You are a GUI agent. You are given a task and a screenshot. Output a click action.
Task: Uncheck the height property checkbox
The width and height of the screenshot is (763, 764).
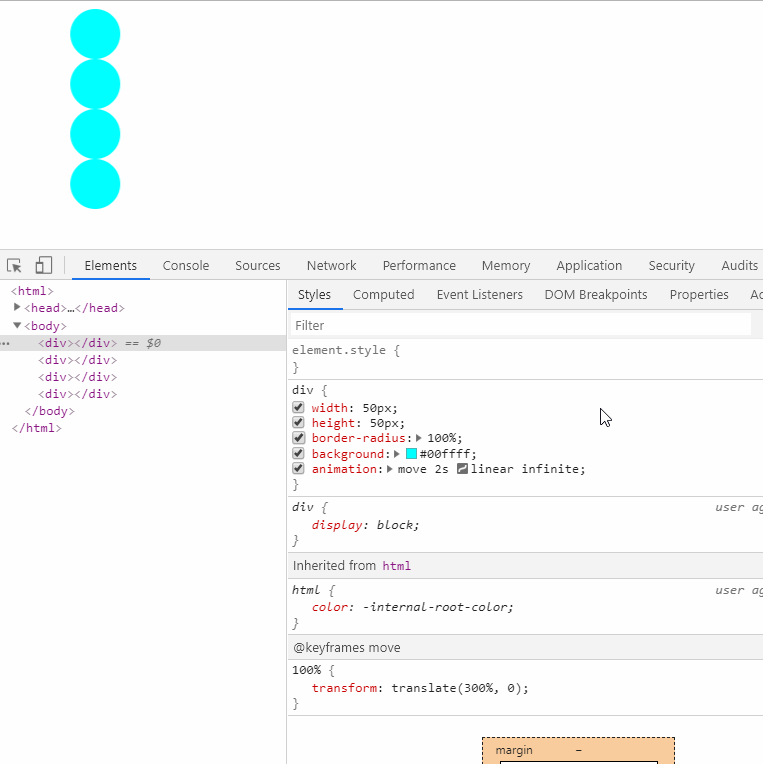coord(298,422)
